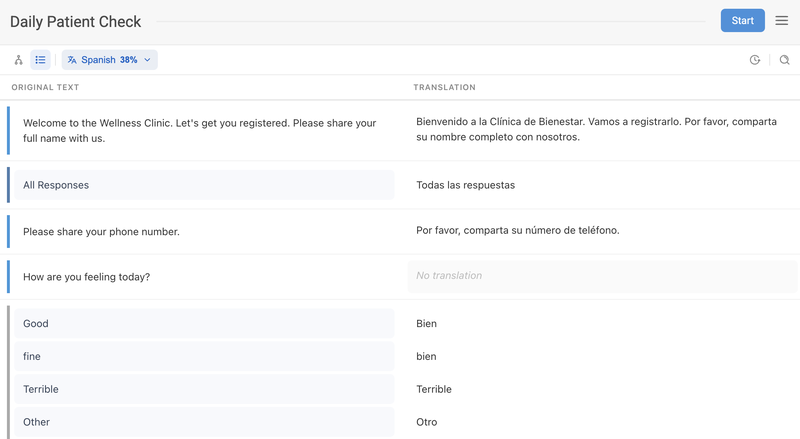
Task: Select the list view icon
Action: (x=40, y=60)
